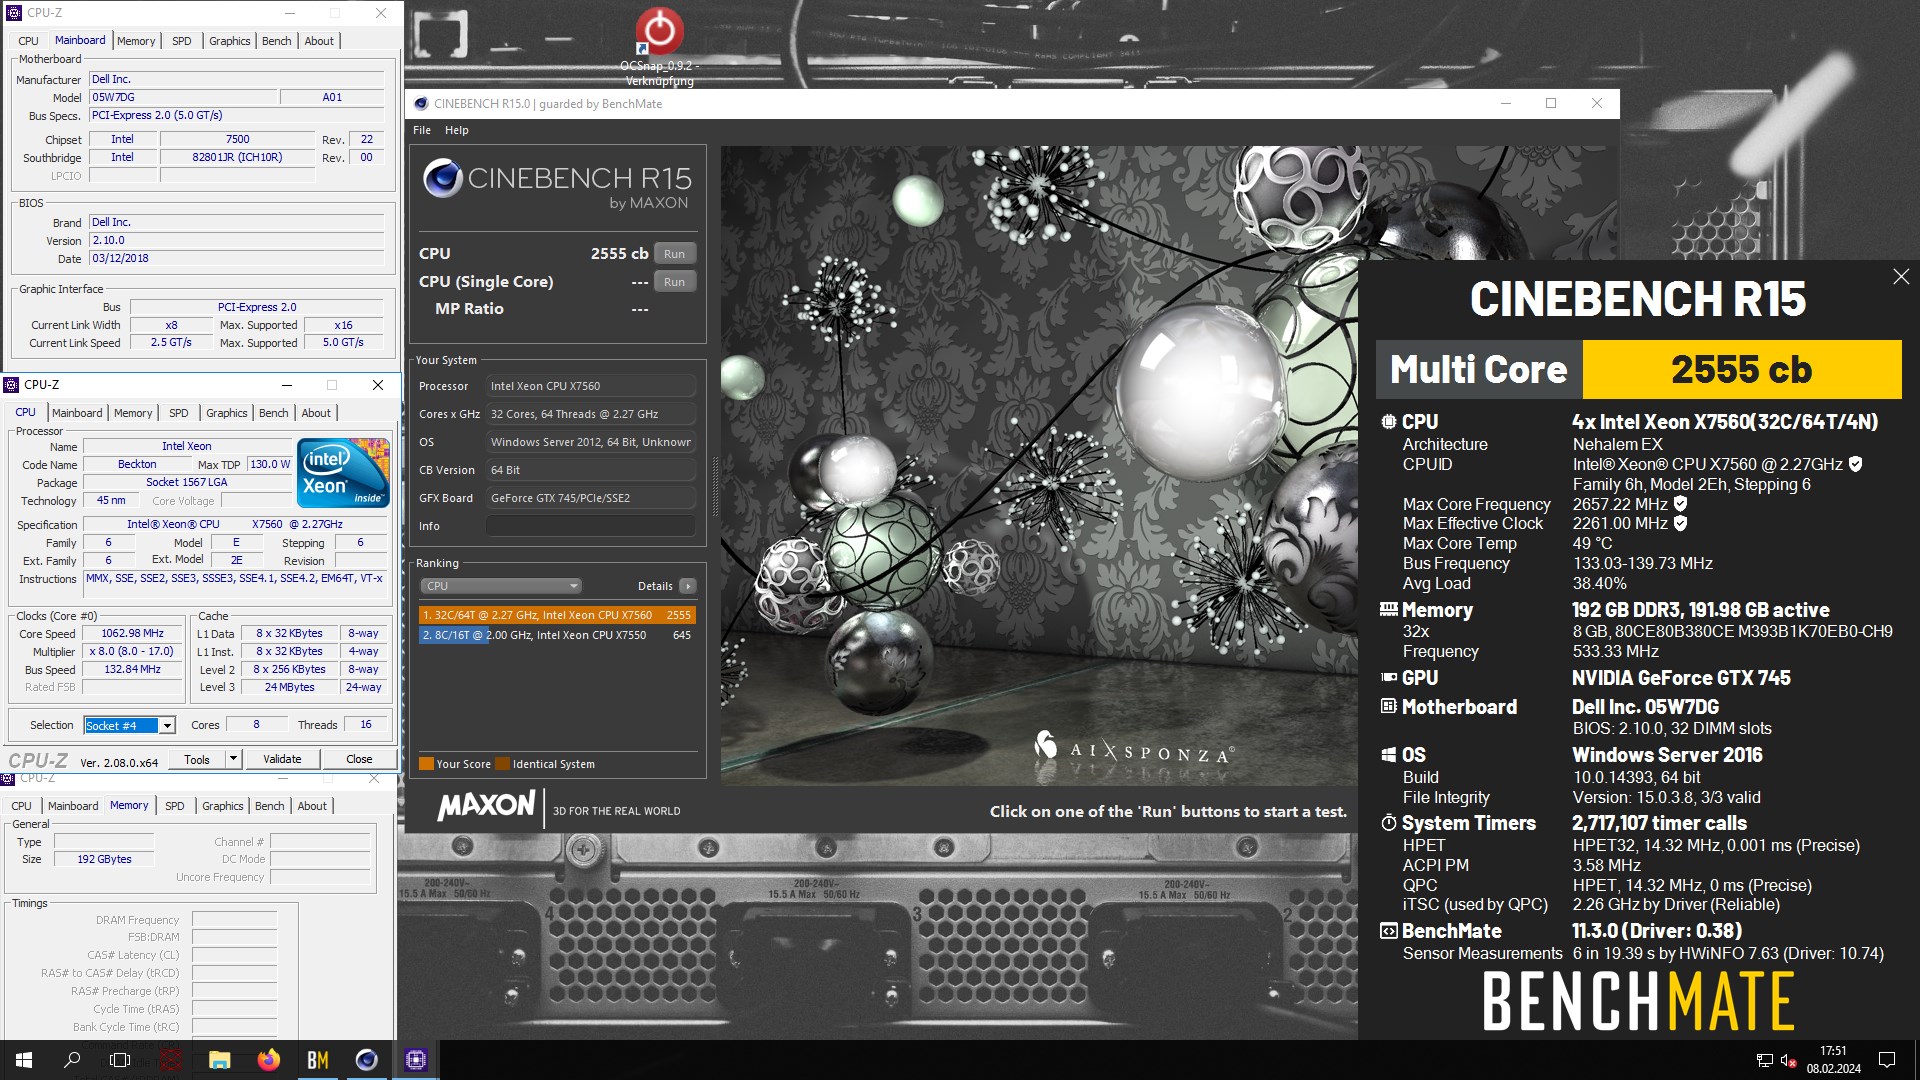Switch to SPD tab in top CPU-Z
Screen dimensions: 1920x1080
tap(181, 41)
